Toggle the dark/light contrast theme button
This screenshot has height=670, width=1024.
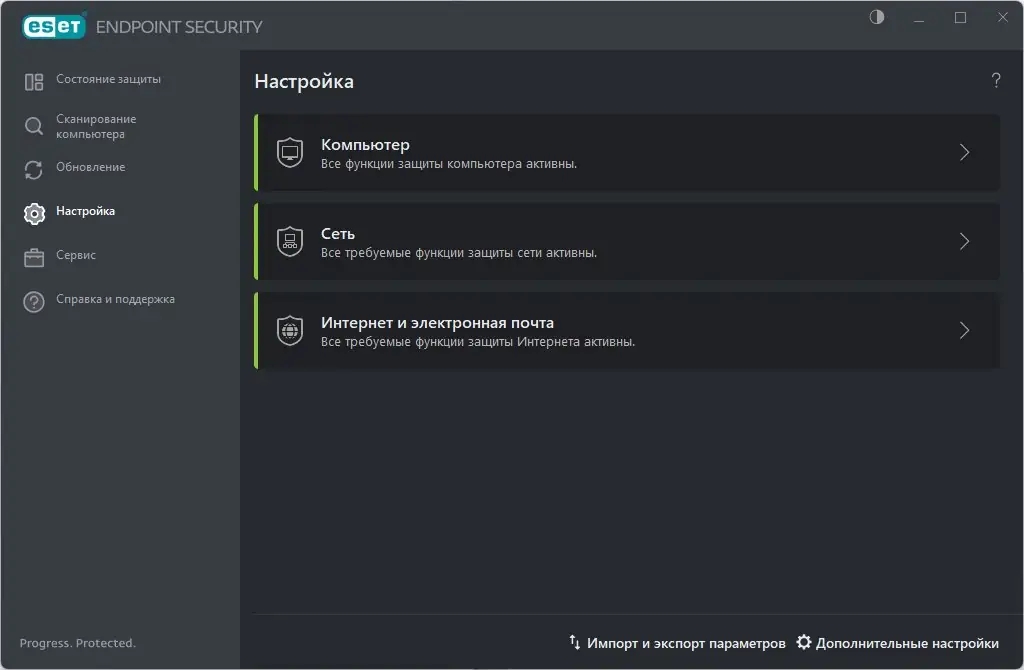[877, 17]
